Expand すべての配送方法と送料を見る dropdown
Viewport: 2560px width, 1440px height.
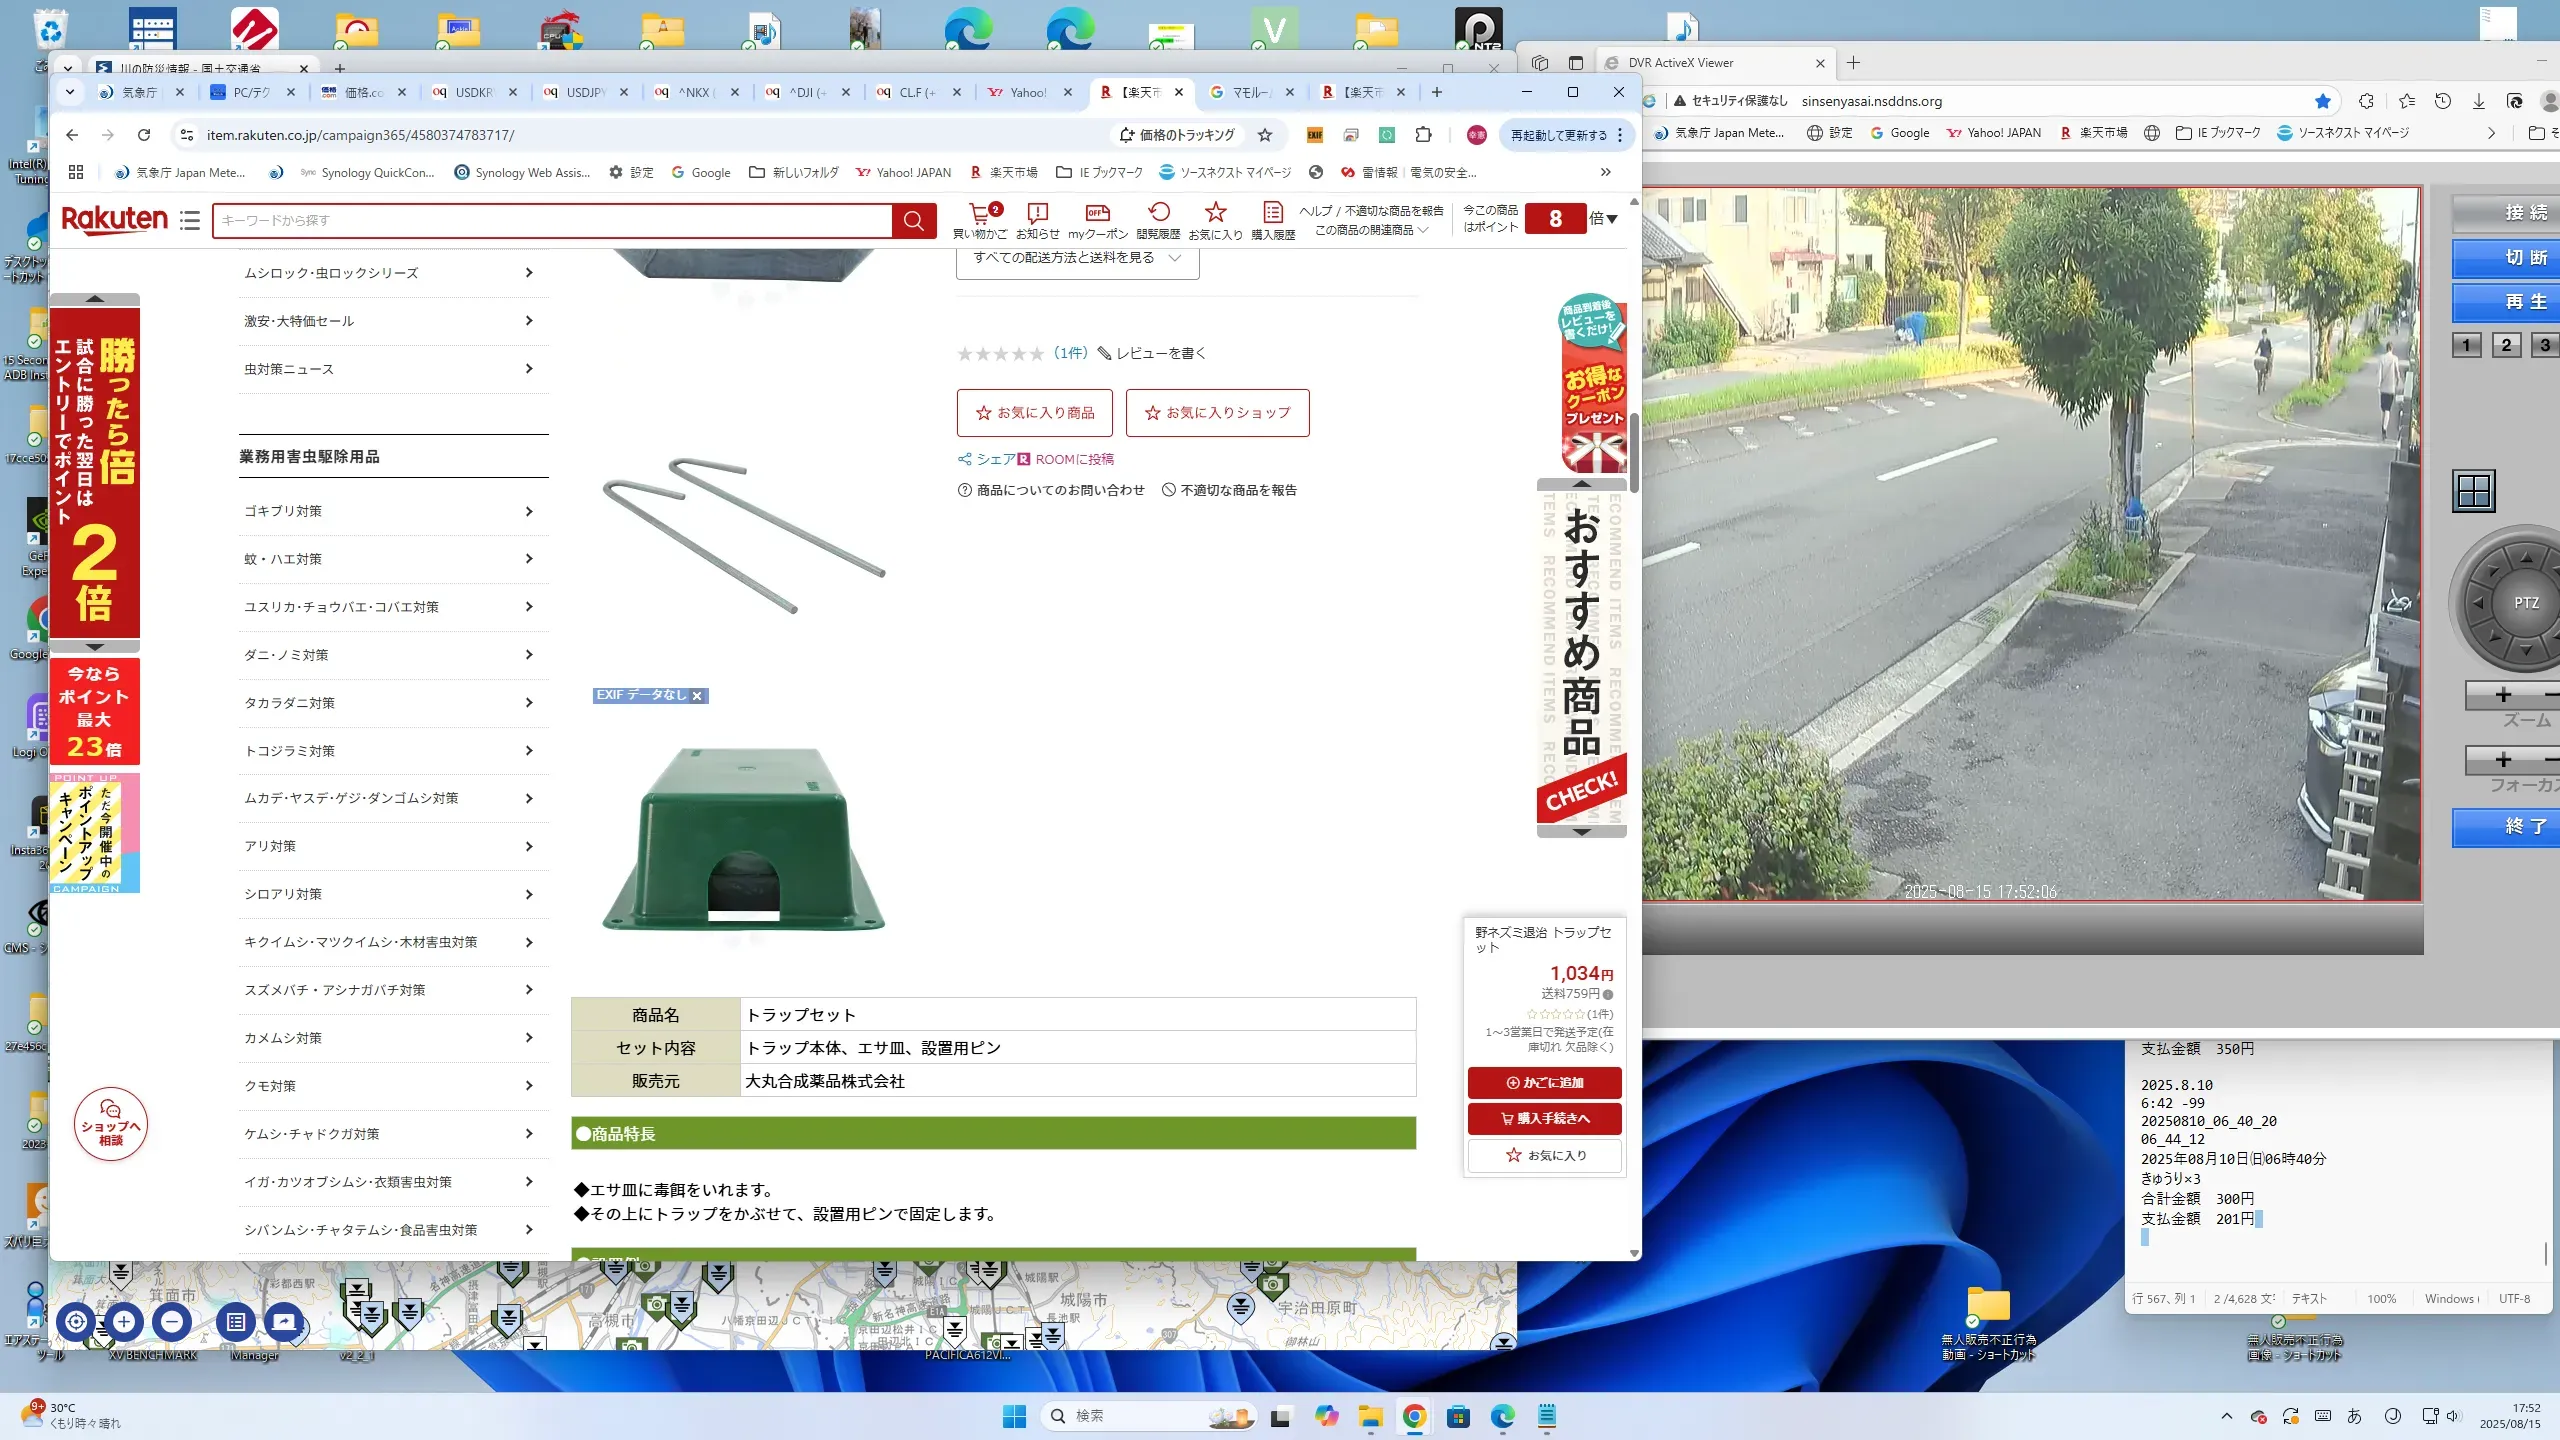coord(1077,258)
